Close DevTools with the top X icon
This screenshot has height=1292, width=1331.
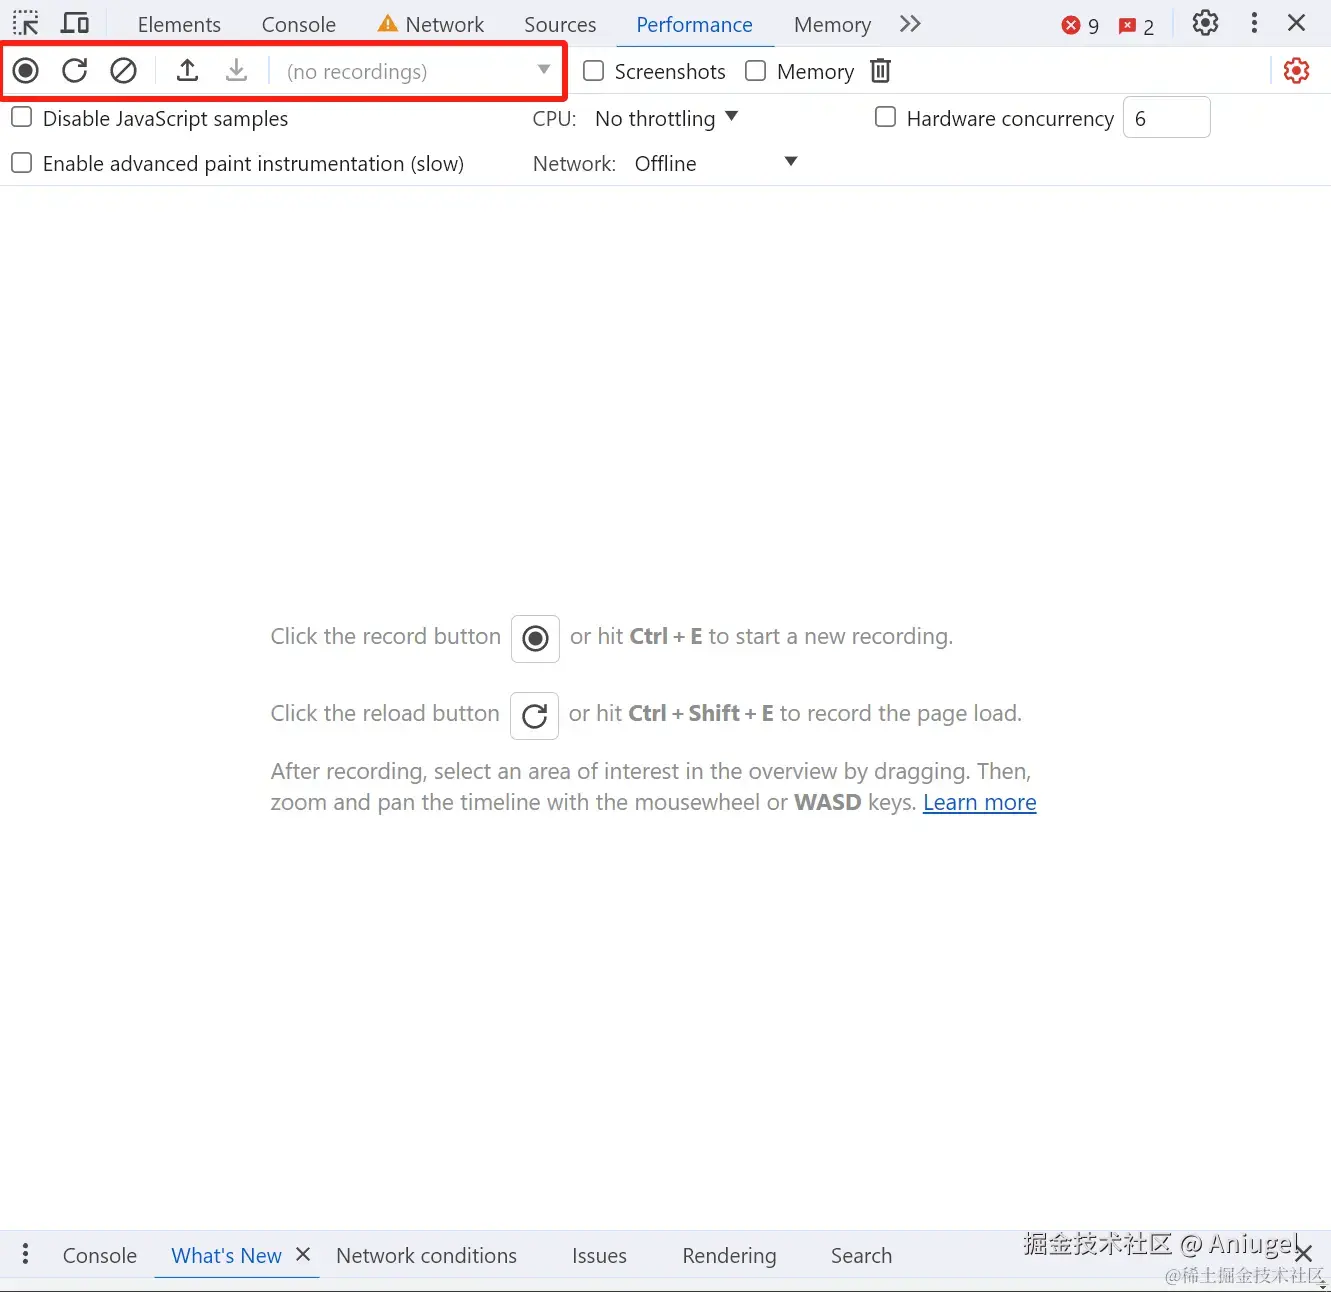[x=1297, y=23]
